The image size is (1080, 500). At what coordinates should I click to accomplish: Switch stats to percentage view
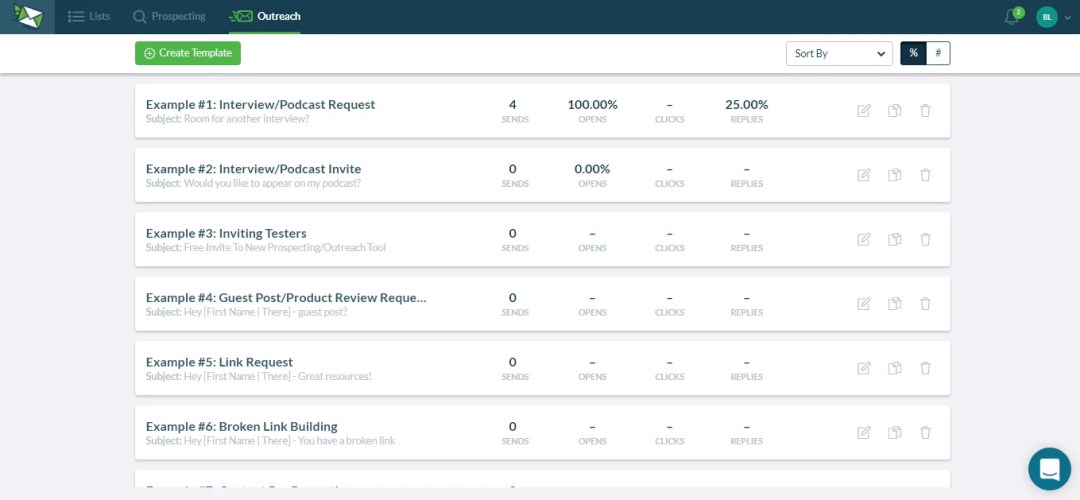click(913, 53)
